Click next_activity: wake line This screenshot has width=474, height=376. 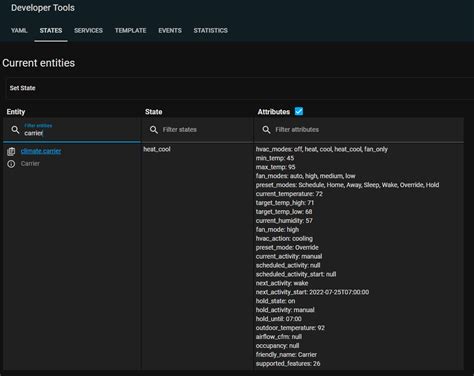pos(282,283)
